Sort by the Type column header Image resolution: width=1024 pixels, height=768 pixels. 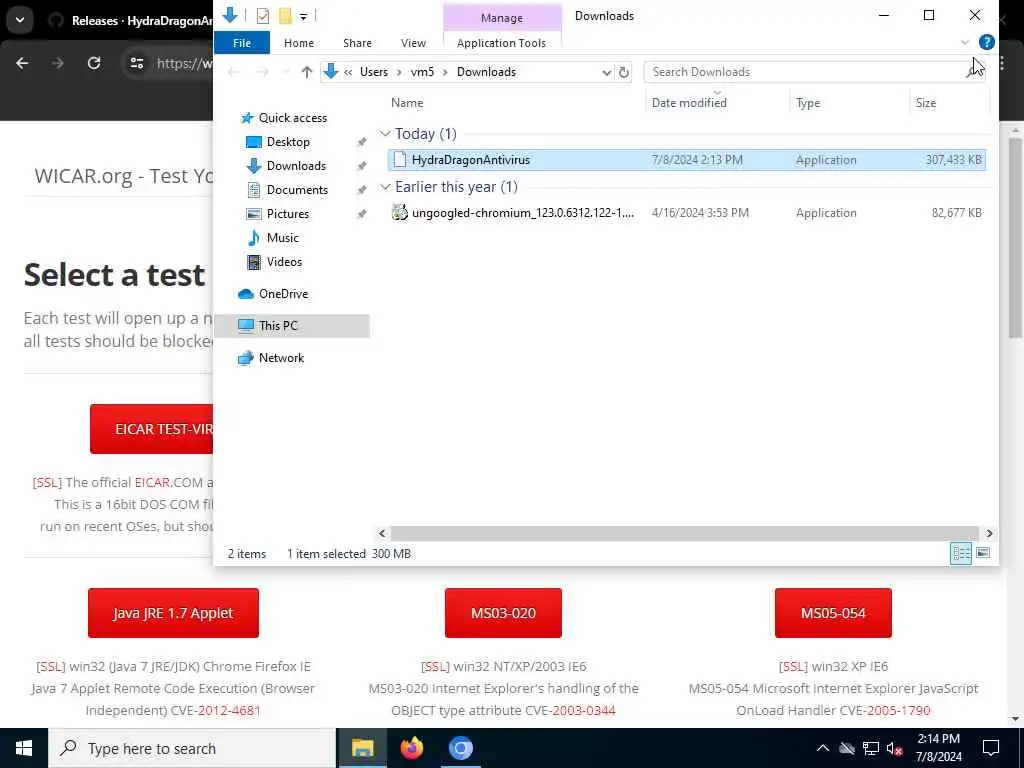tap(808, 103)
